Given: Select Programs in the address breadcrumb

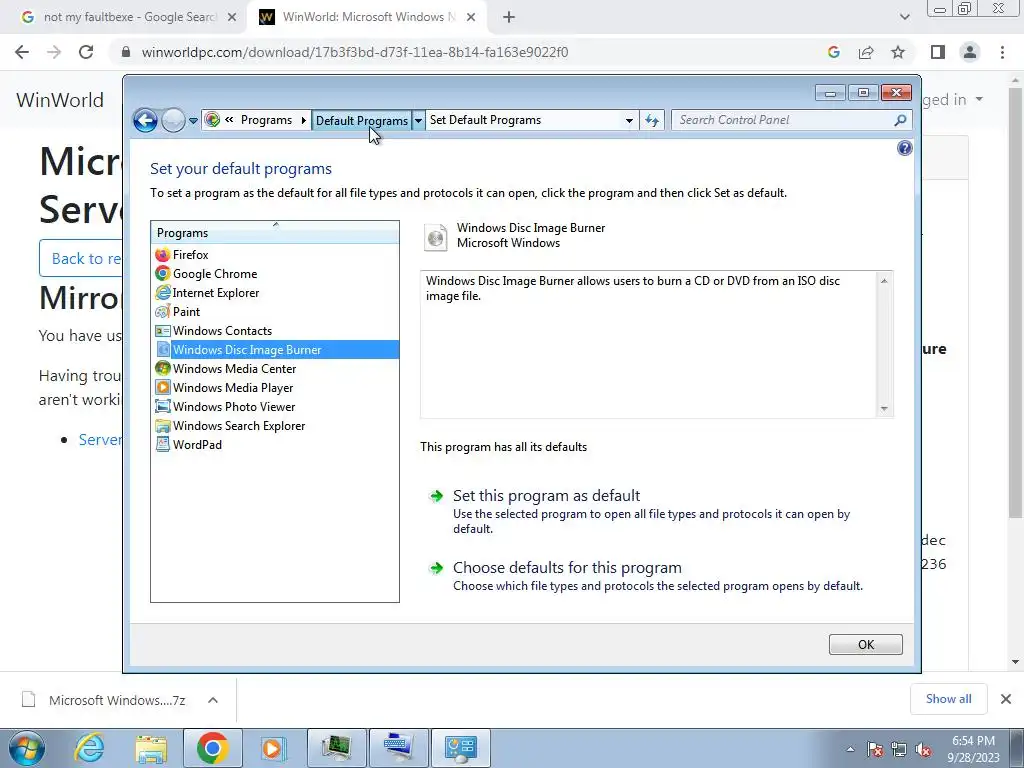Looking at the screenshot, I should click(266, 120).
